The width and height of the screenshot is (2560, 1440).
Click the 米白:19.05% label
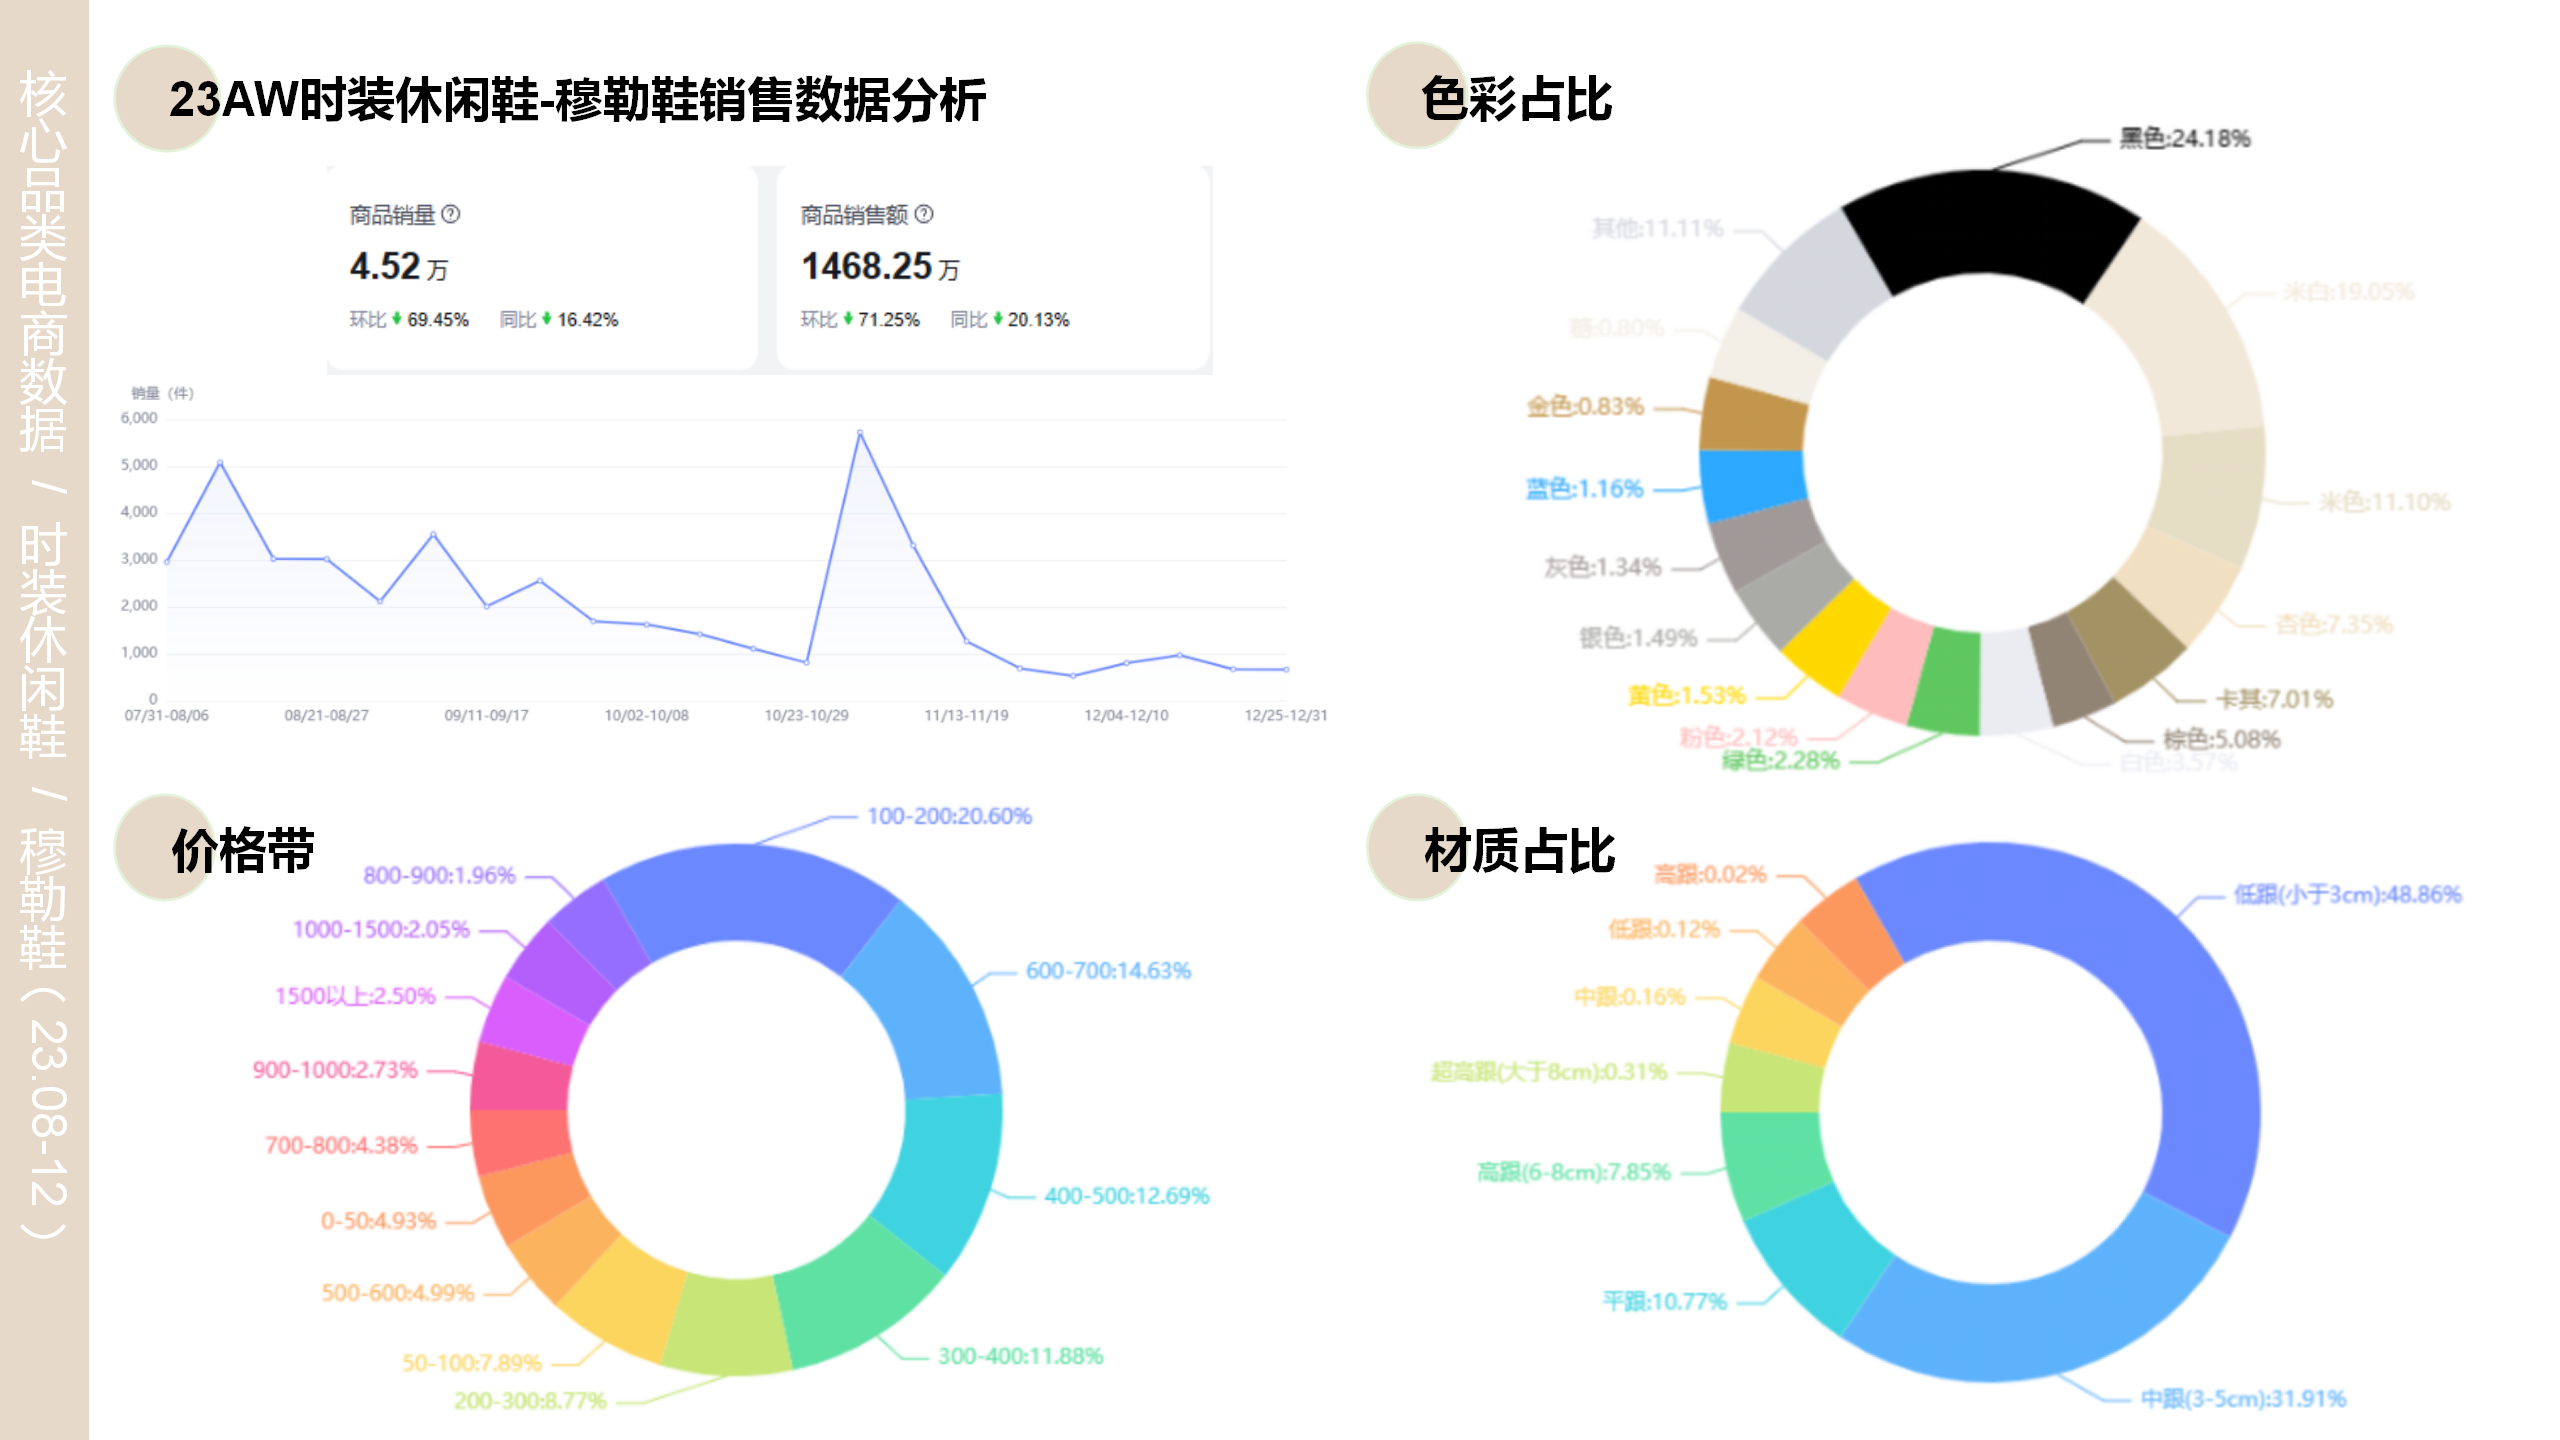pyautogui.click(x=2348, y=291)
